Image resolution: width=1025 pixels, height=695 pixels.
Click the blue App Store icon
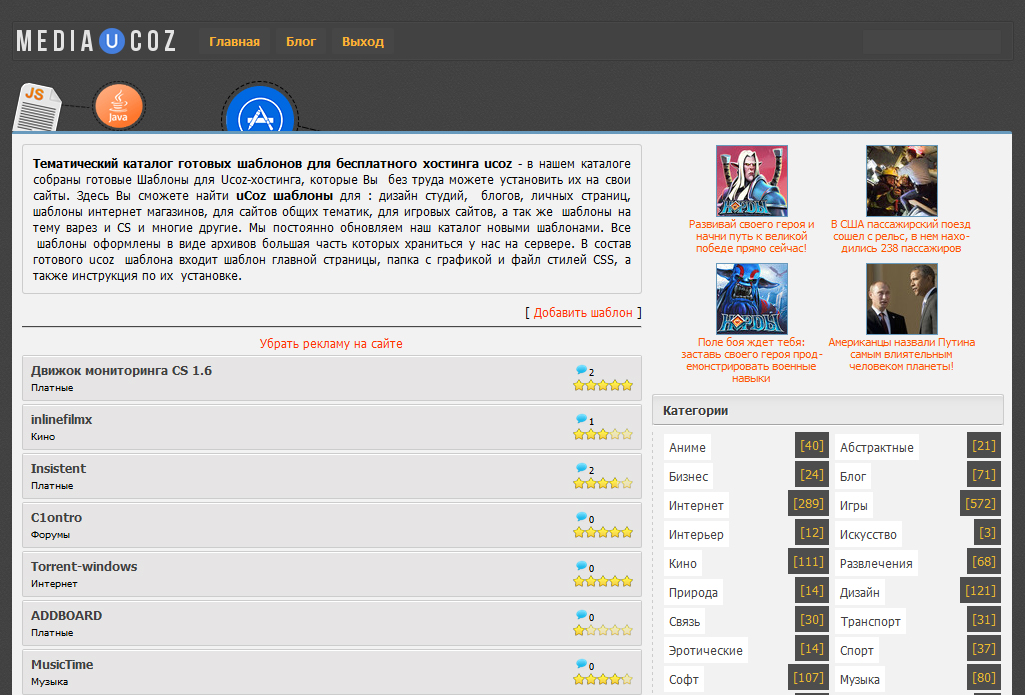[x=259, y=114]
